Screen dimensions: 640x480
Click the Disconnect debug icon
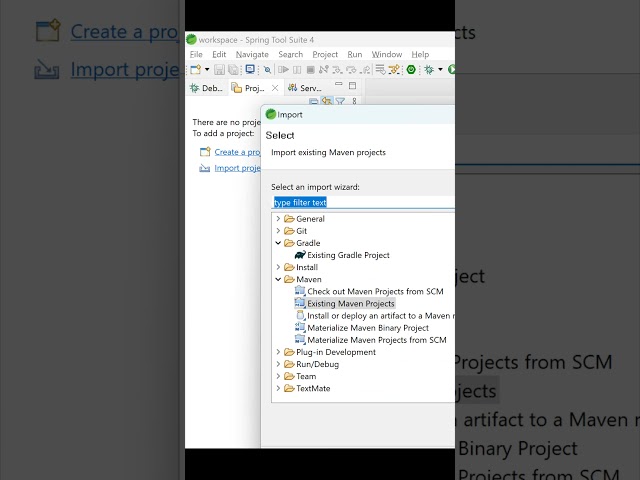click(x=324, y=69)
